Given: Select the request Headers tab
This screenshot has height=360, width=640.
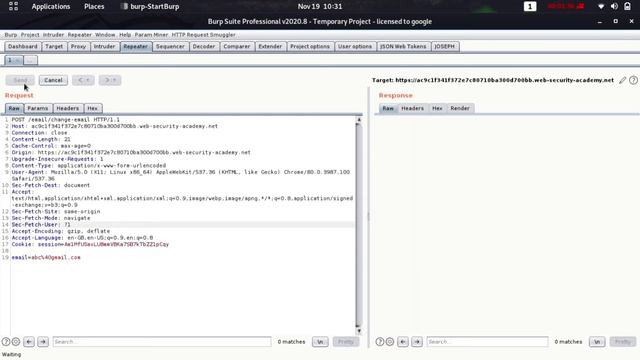Looking at the screenshot, I should coord(67,108).
